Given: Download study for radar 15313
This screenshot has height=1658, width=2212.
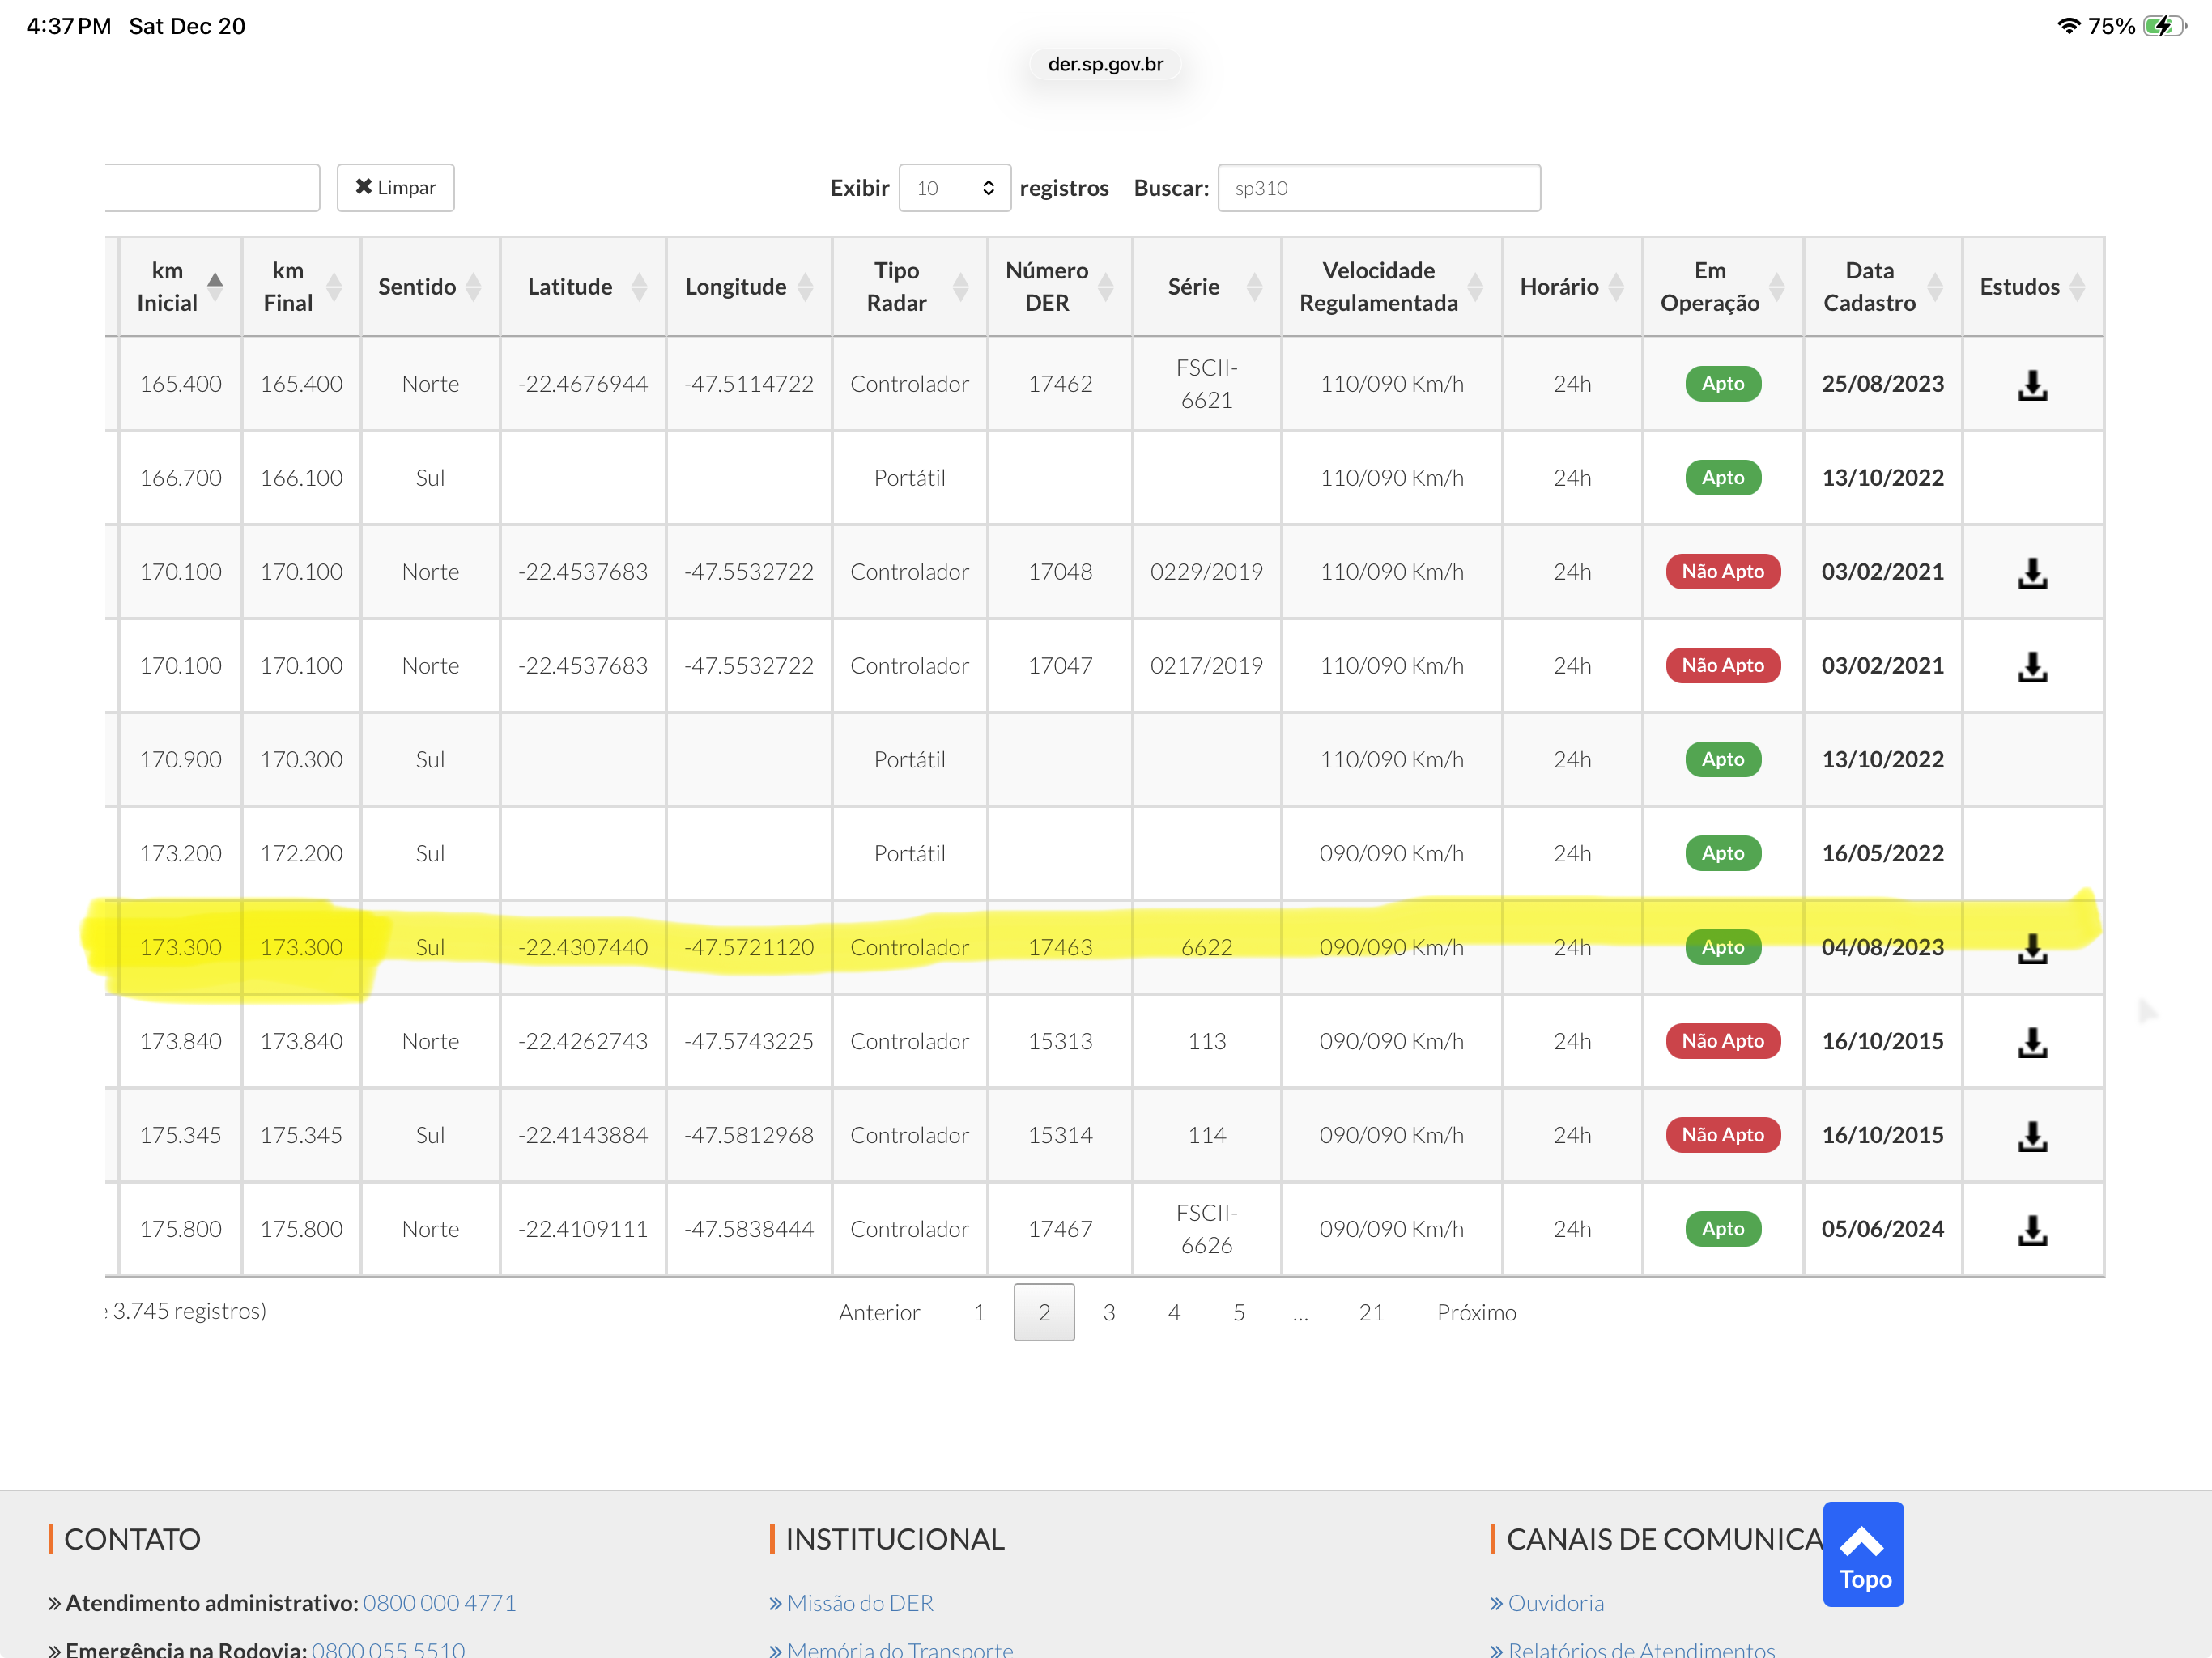Looking at the screenshot, I should coord(2032,1042).
